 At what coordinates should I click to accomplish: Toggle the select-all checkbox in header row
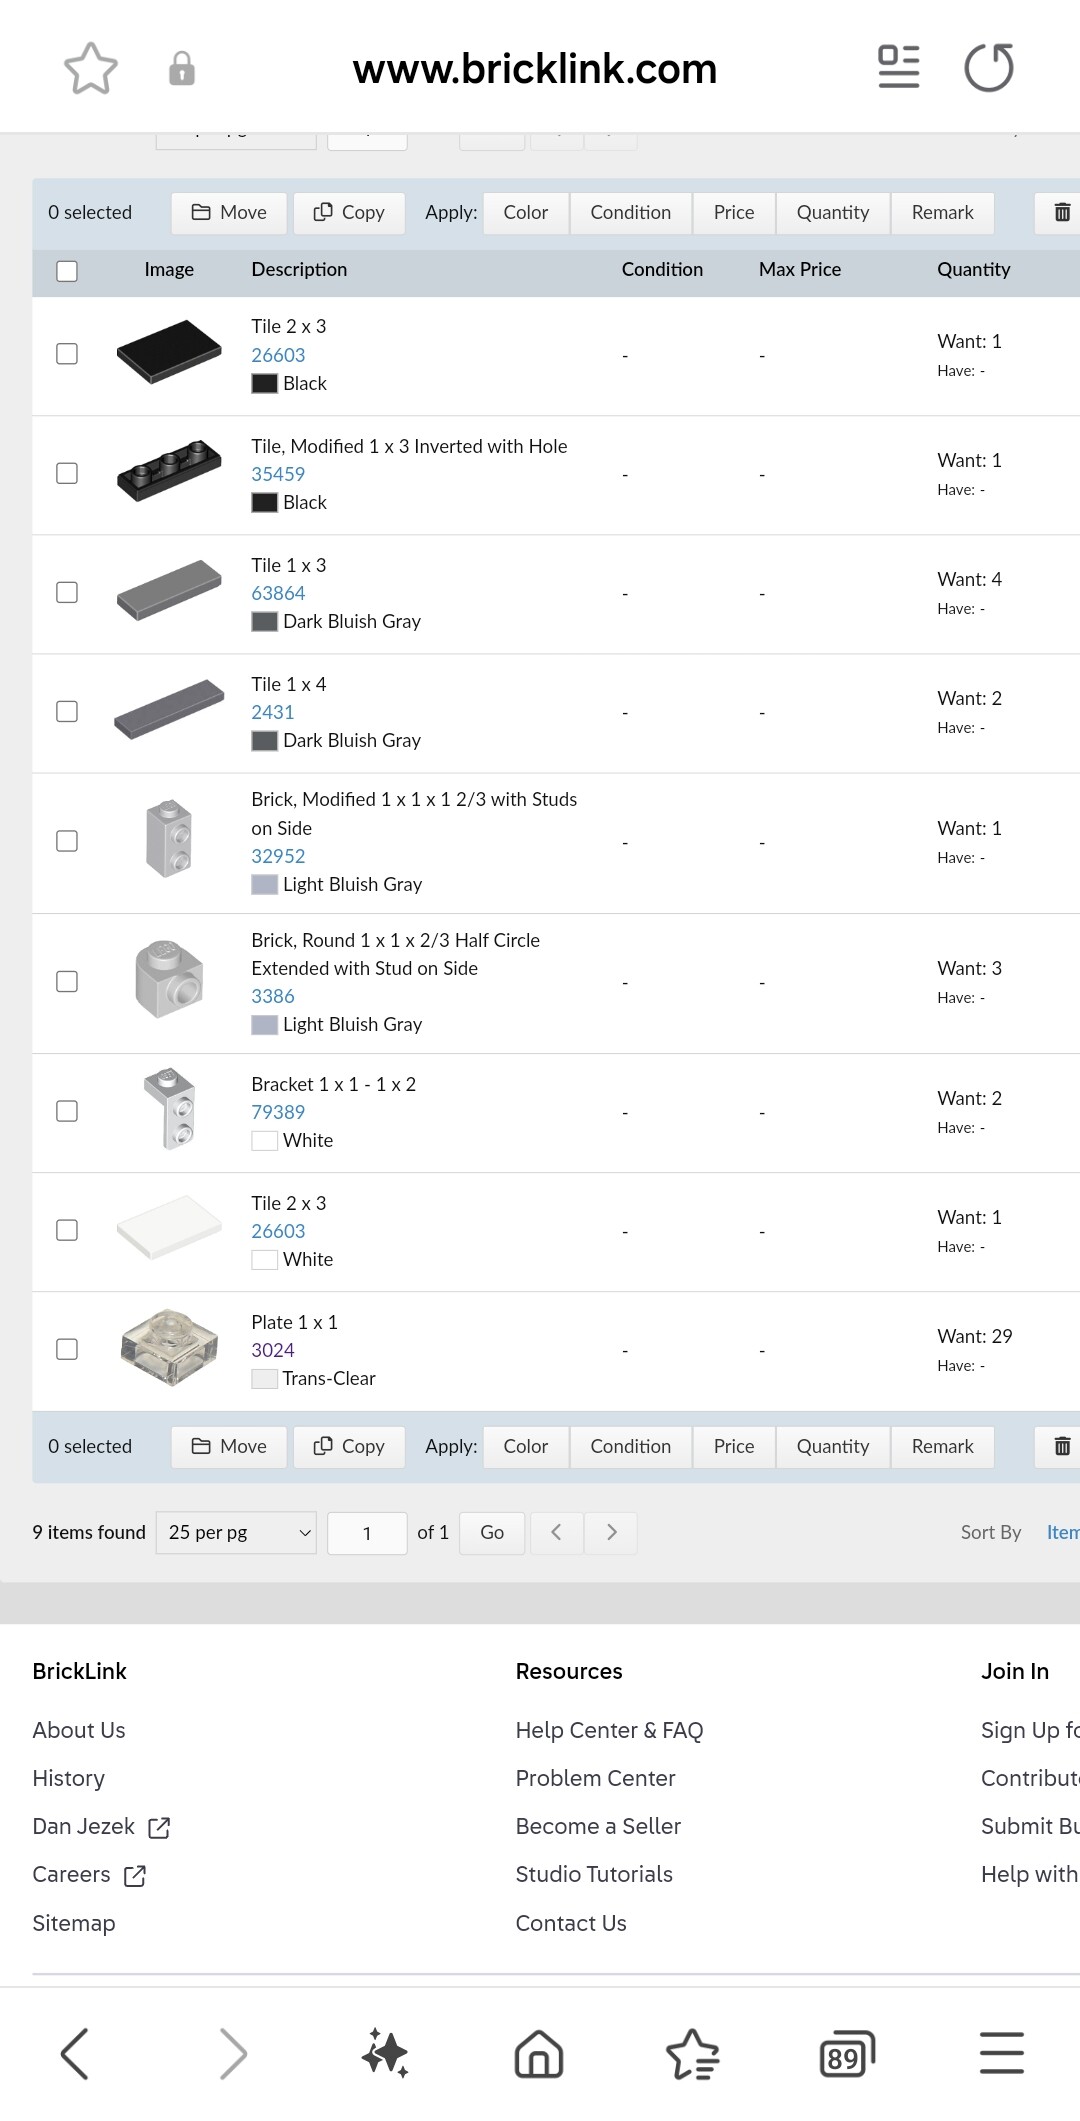67,271
